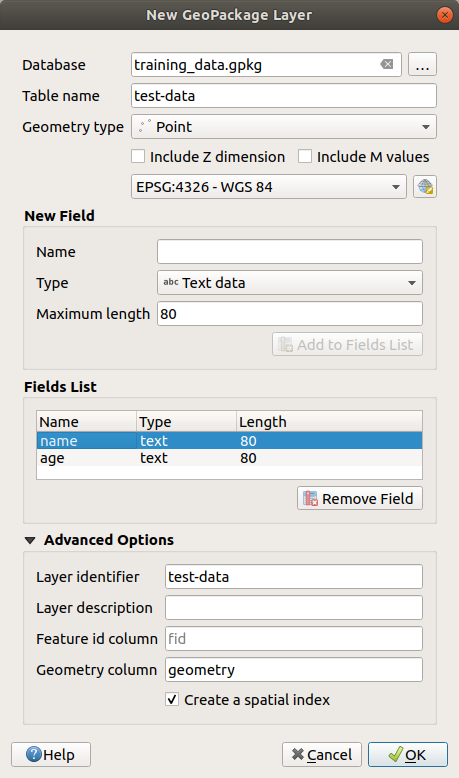Screen dimensions: 459x778
Task: Click the Maximum length field
Action: coord(290,314)
